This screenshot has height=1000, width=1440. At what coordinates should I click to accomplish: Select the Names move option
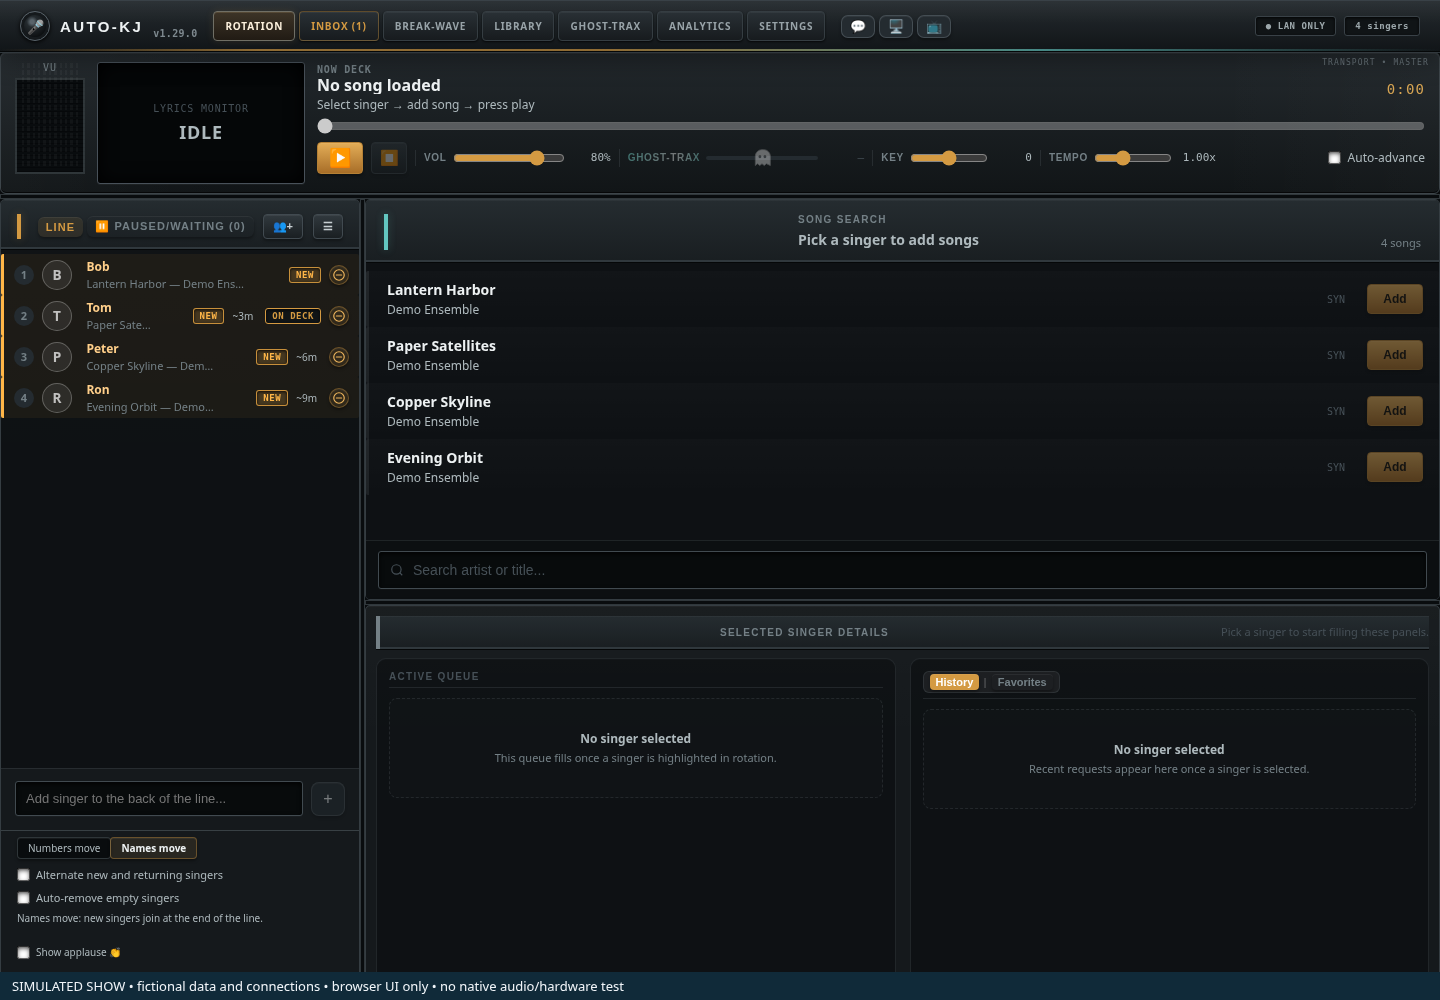pyautogui.click(x=154, y=848)
